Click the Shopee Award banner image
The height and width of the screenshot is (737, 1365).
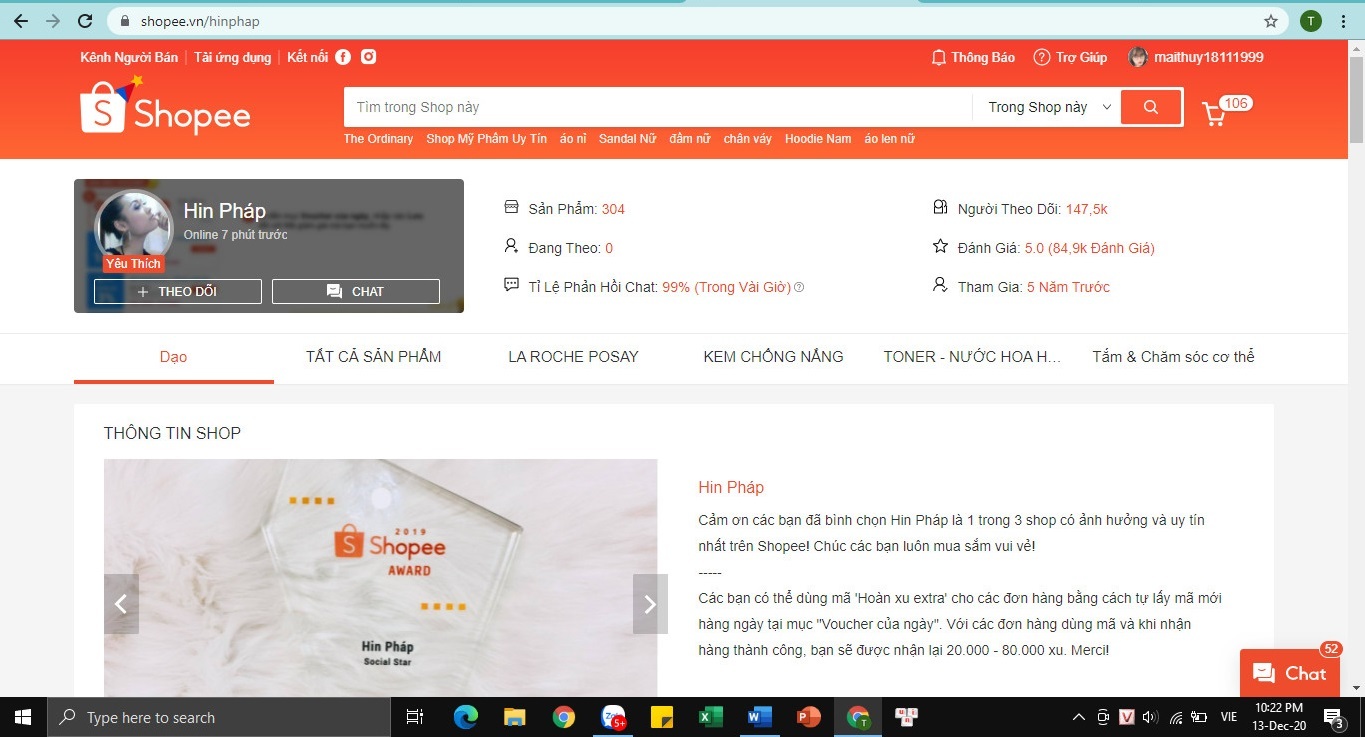[x=381, y=578]
